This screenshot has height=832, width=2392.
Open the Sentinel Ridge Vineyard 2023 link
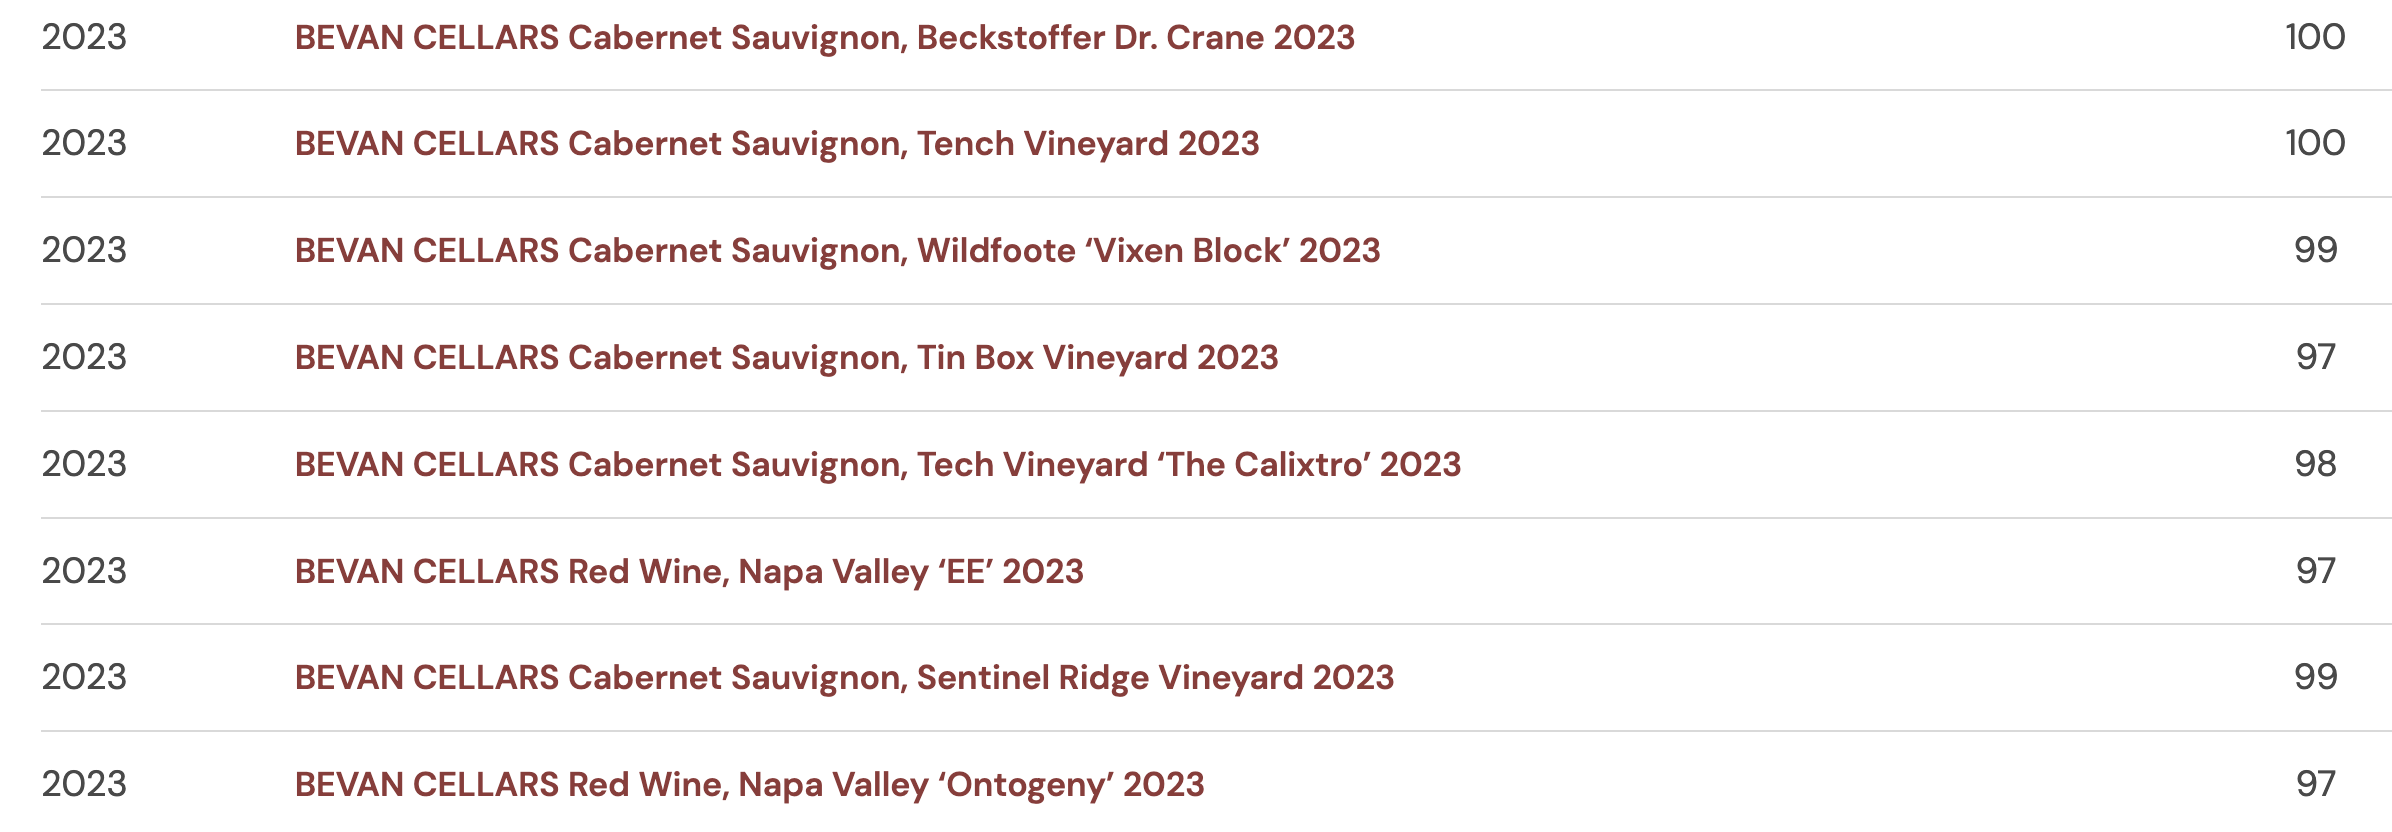(844, 678)
